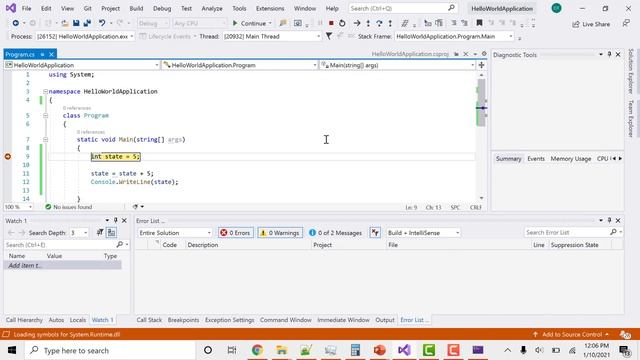Pin the Error List panel
This screenshot has height=360, width=640.
609,220
